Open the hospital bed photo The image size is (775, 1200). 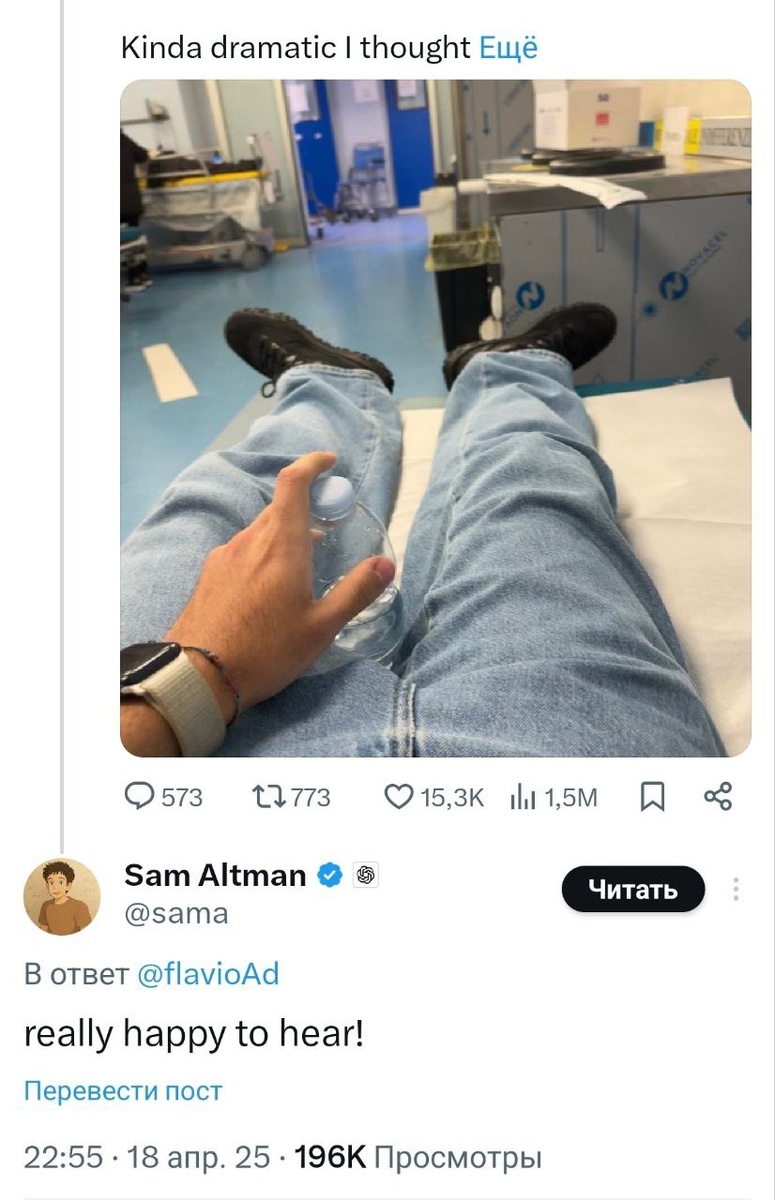(435, 418)
